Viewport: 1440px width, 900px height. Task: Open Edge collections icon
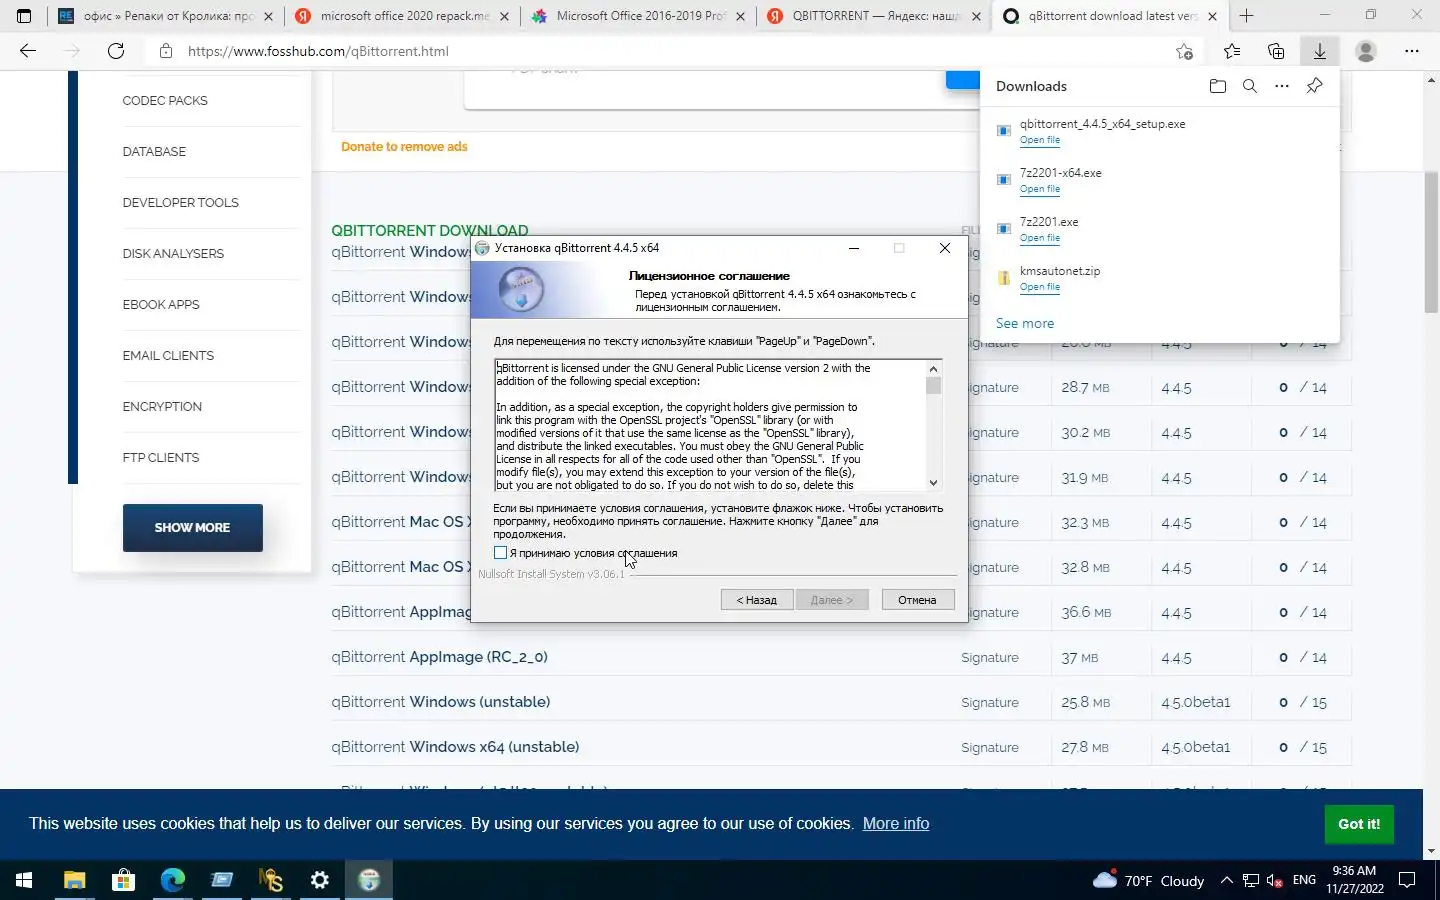coord(1276,51)
